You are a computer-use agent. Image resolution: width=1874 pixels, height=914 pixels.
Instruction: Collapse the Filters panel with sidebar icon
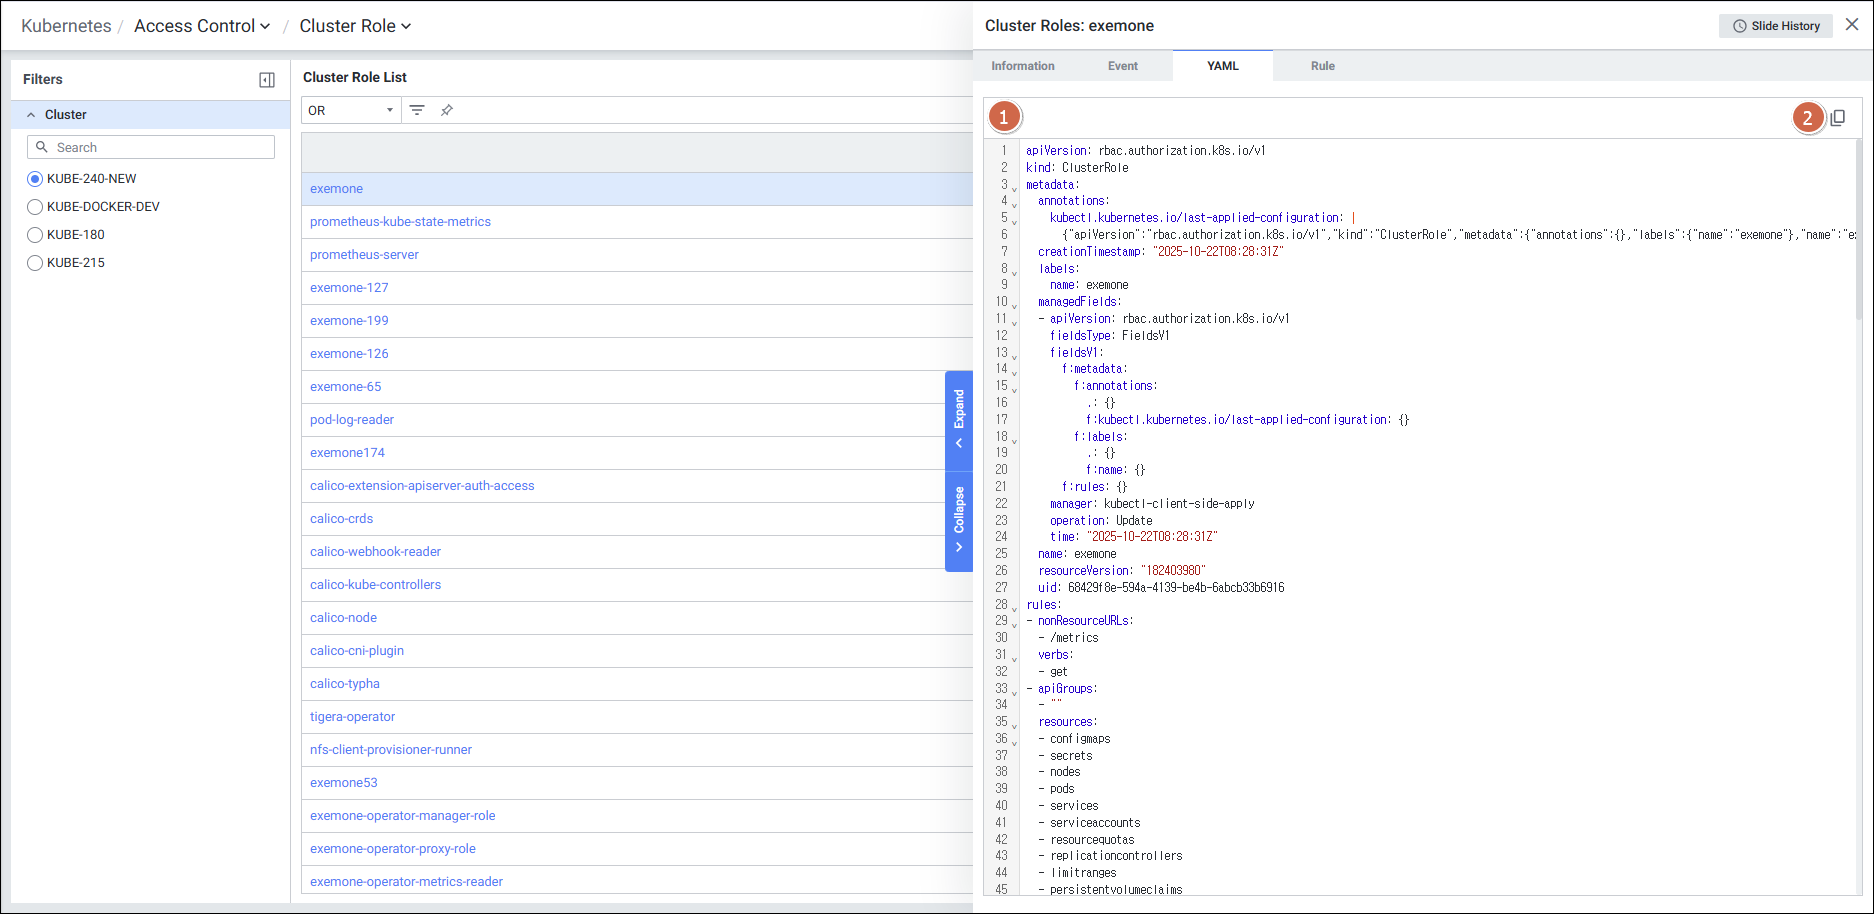(267, 80)
